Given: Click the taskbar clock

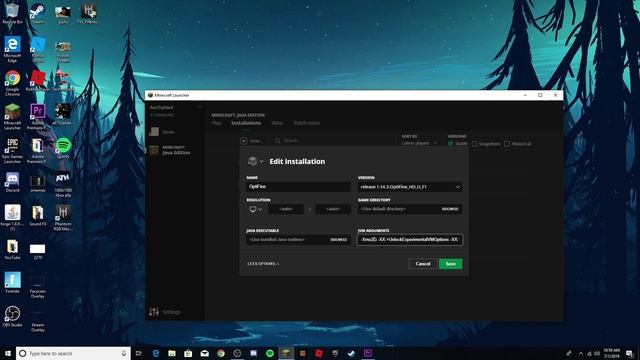Looking at the screenshot, I should click(611, 353).
